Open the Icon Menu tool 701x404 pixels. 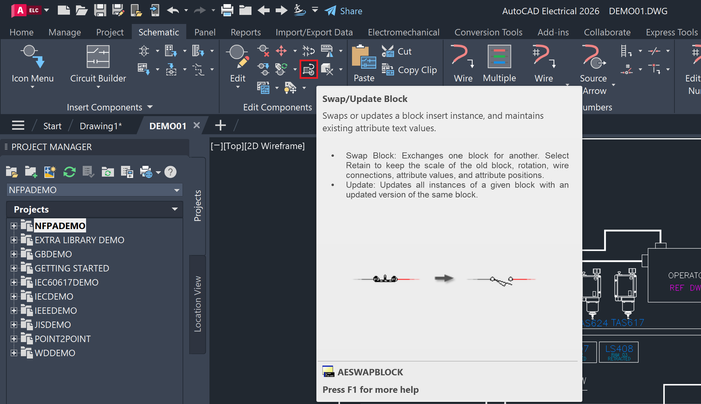point(32,65)
